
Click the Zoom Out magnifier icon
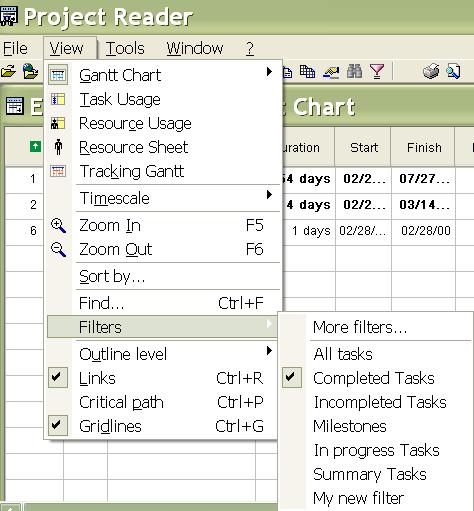coord(58,249)
